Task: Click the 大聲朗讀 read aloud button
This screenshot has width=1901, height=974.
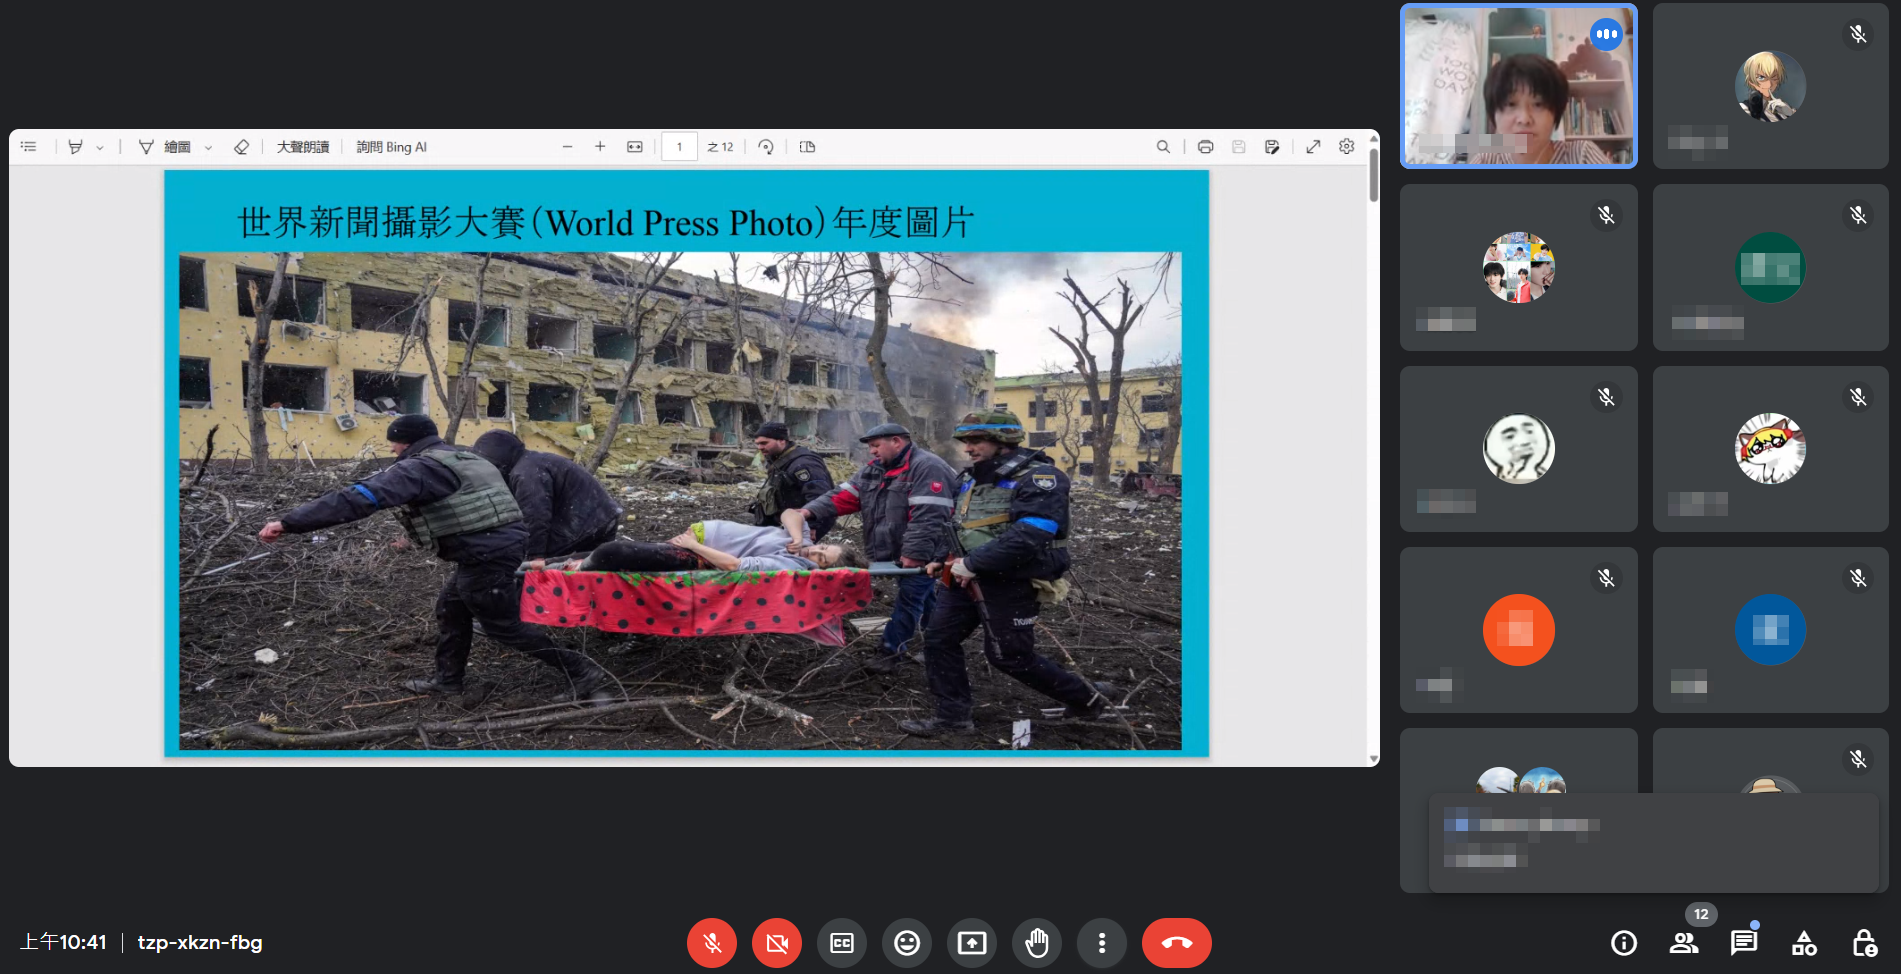Action: tap(303, 147)
